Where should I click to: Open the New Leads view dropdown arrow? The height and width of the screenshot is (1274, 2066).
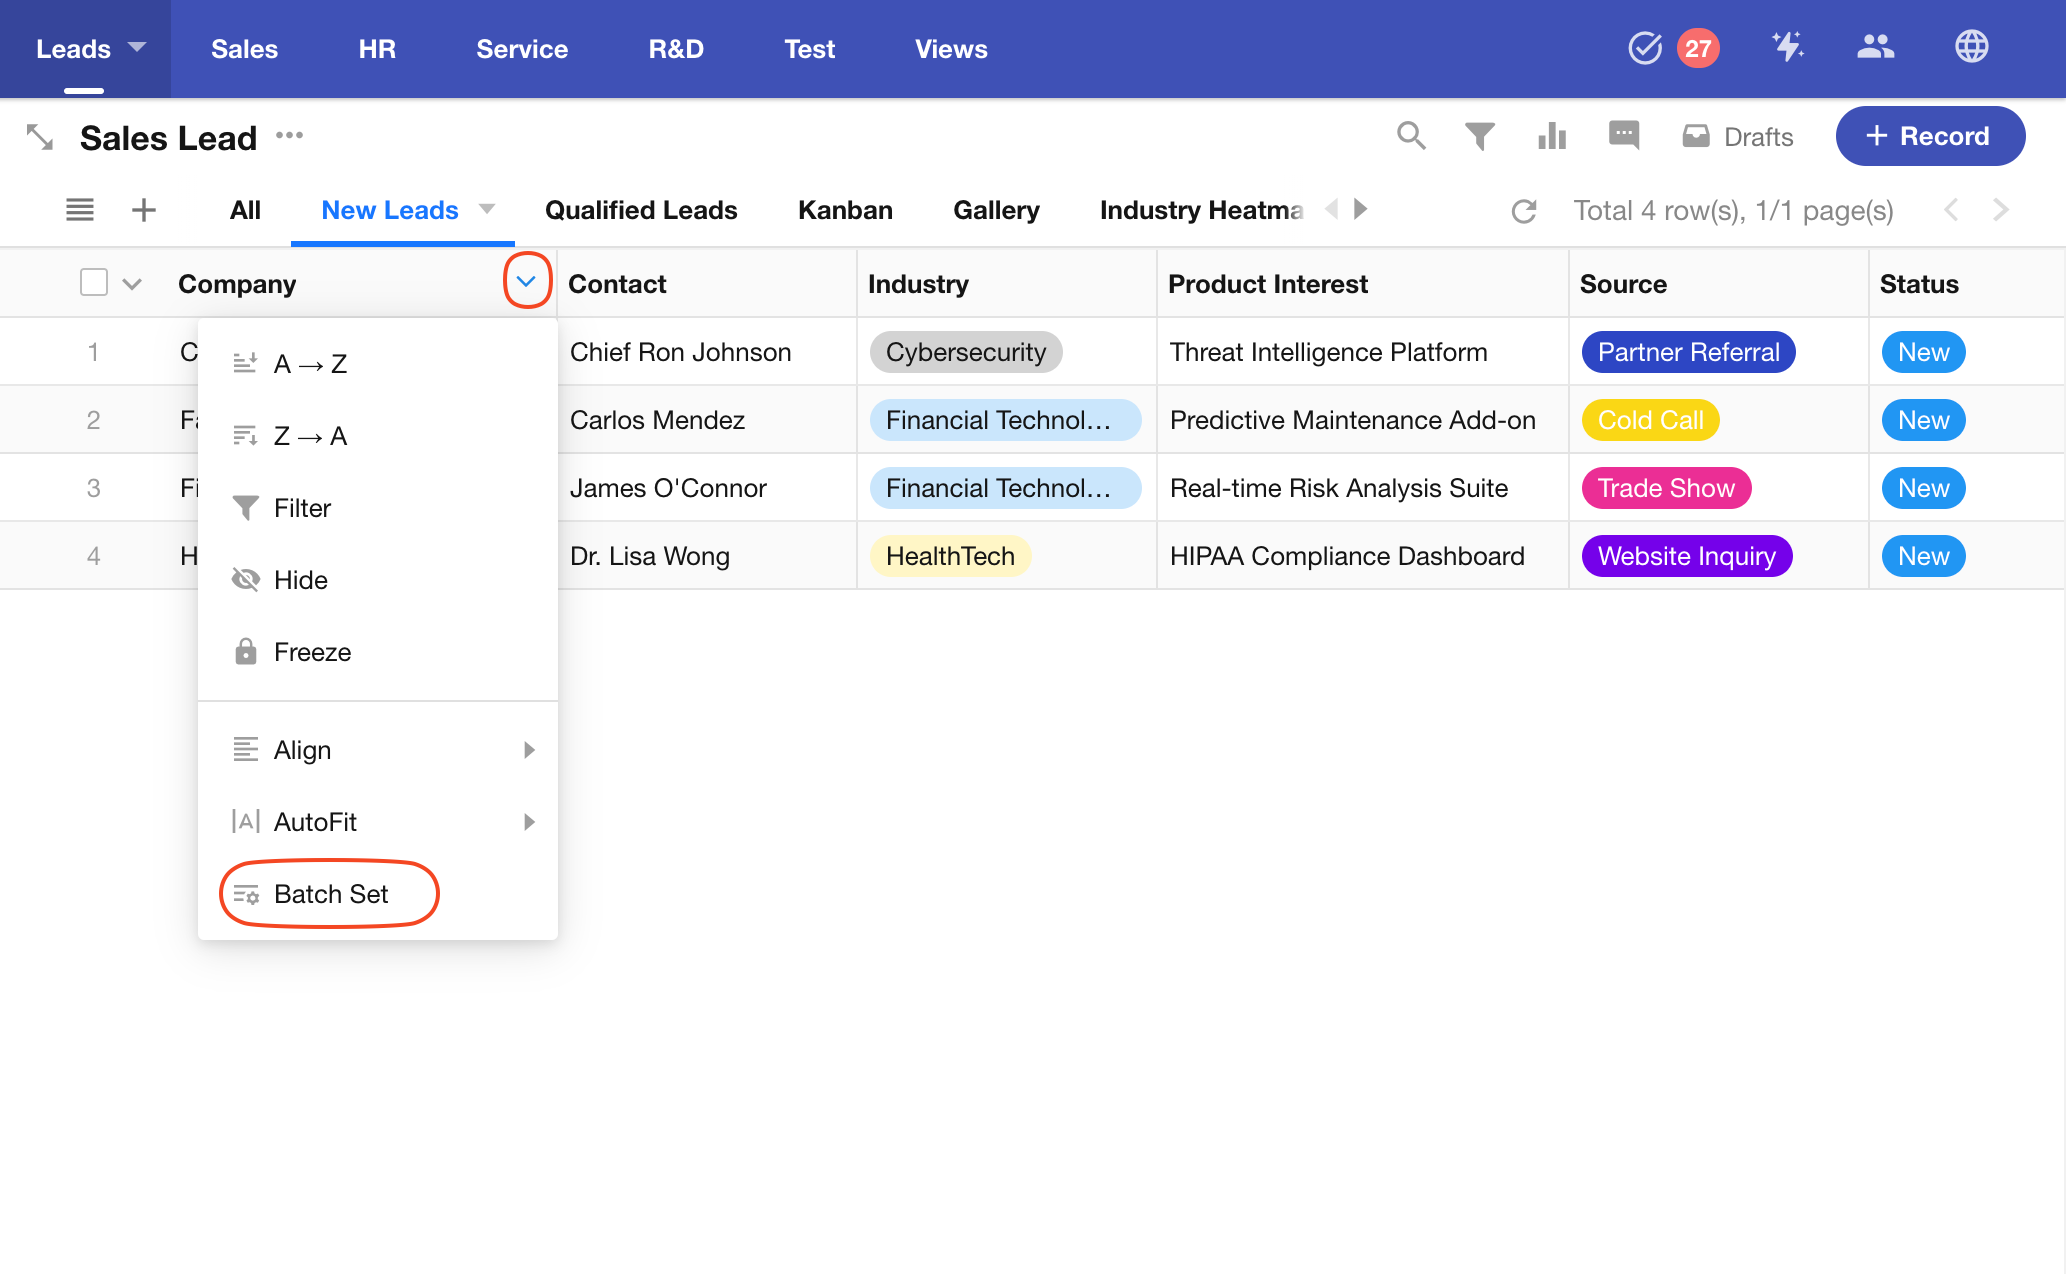tap(487, 210)
